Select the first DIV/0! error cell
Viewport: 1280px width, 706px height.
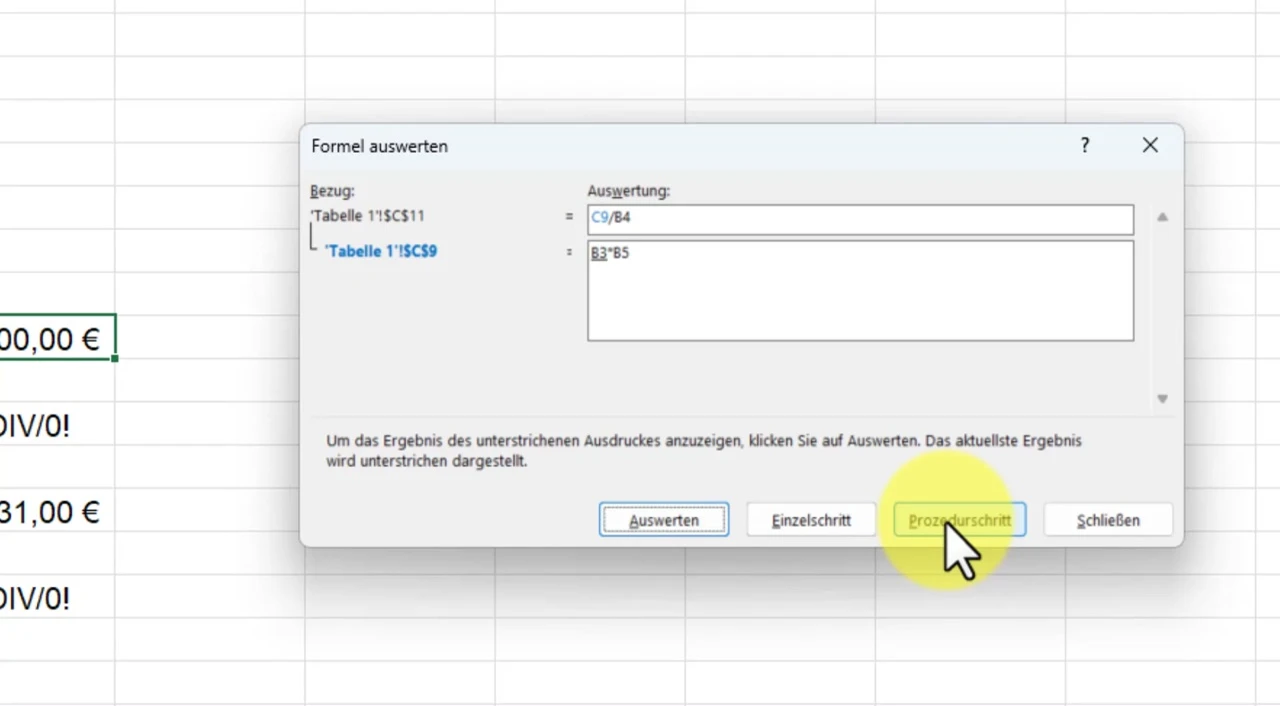57,426
